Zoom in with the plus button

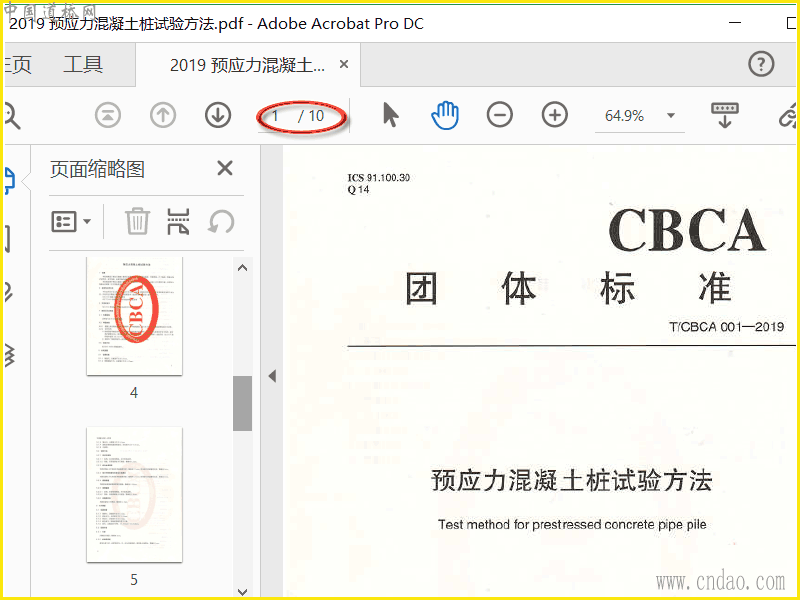coord(555,115)
